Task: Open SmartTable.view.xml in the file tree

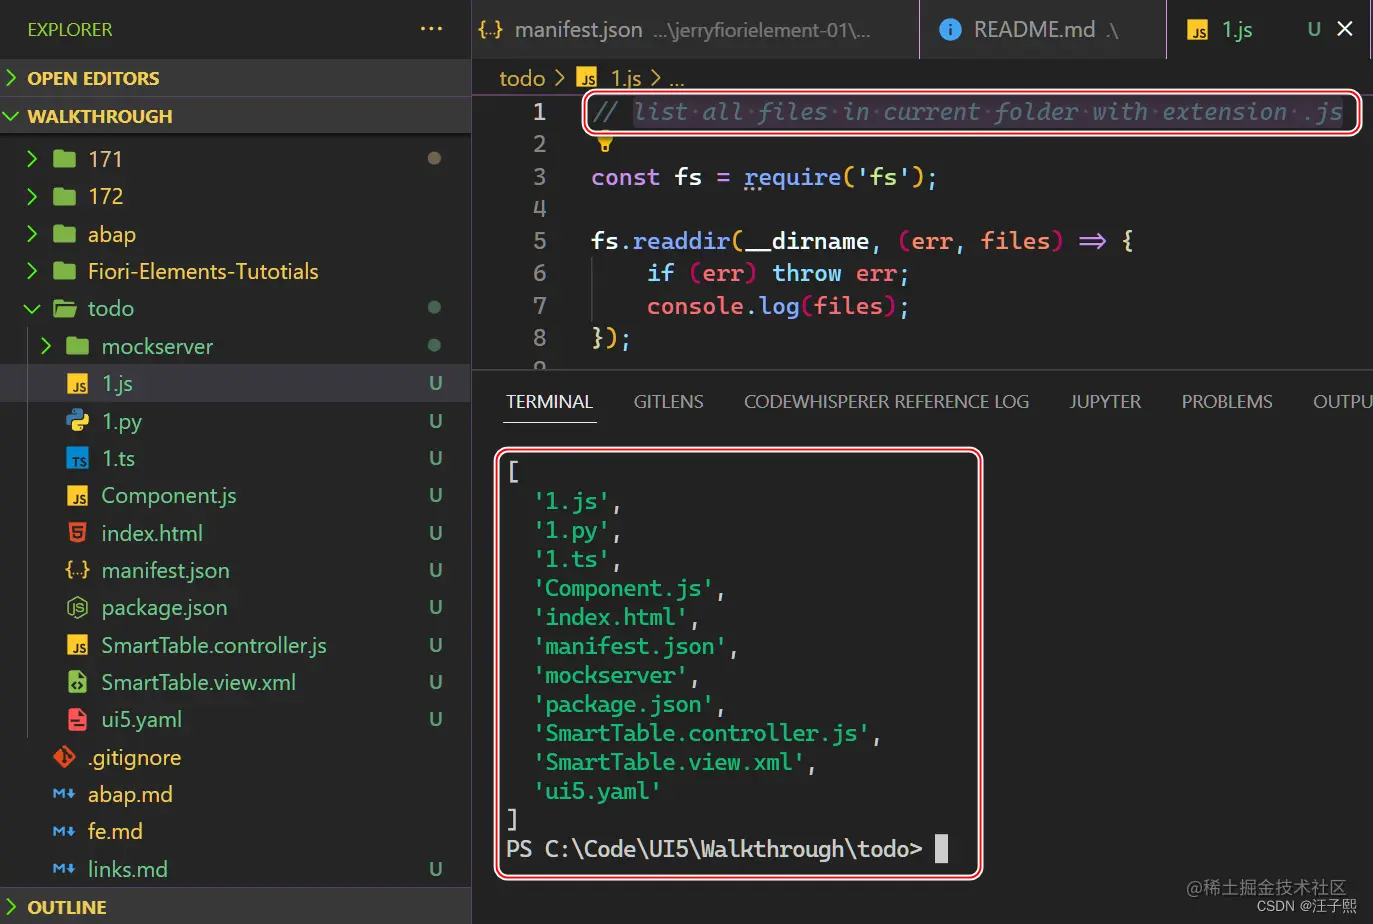Action: [x=198, y=683]
